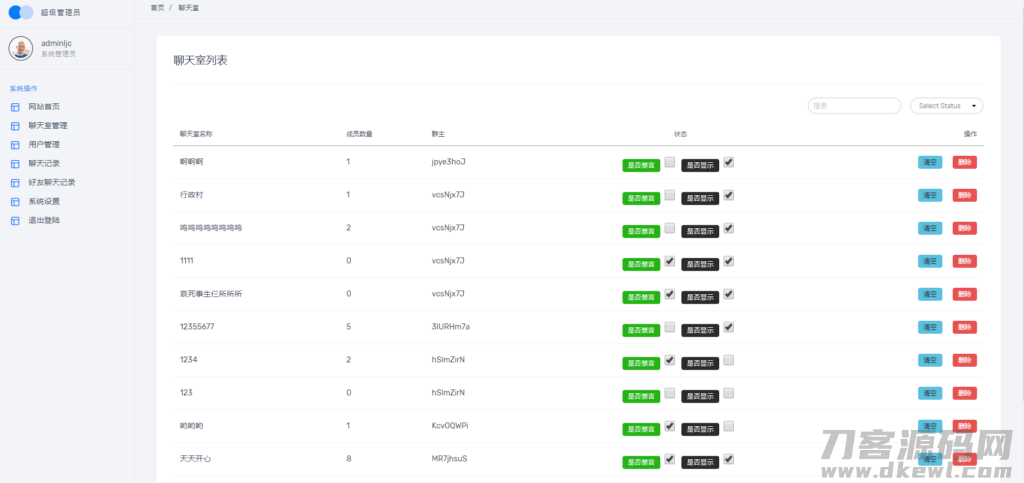Image resolution: width=1024 pixels, height=483 pixels.
Task: Delete the 1111 chat room
Action: [965, 261]
